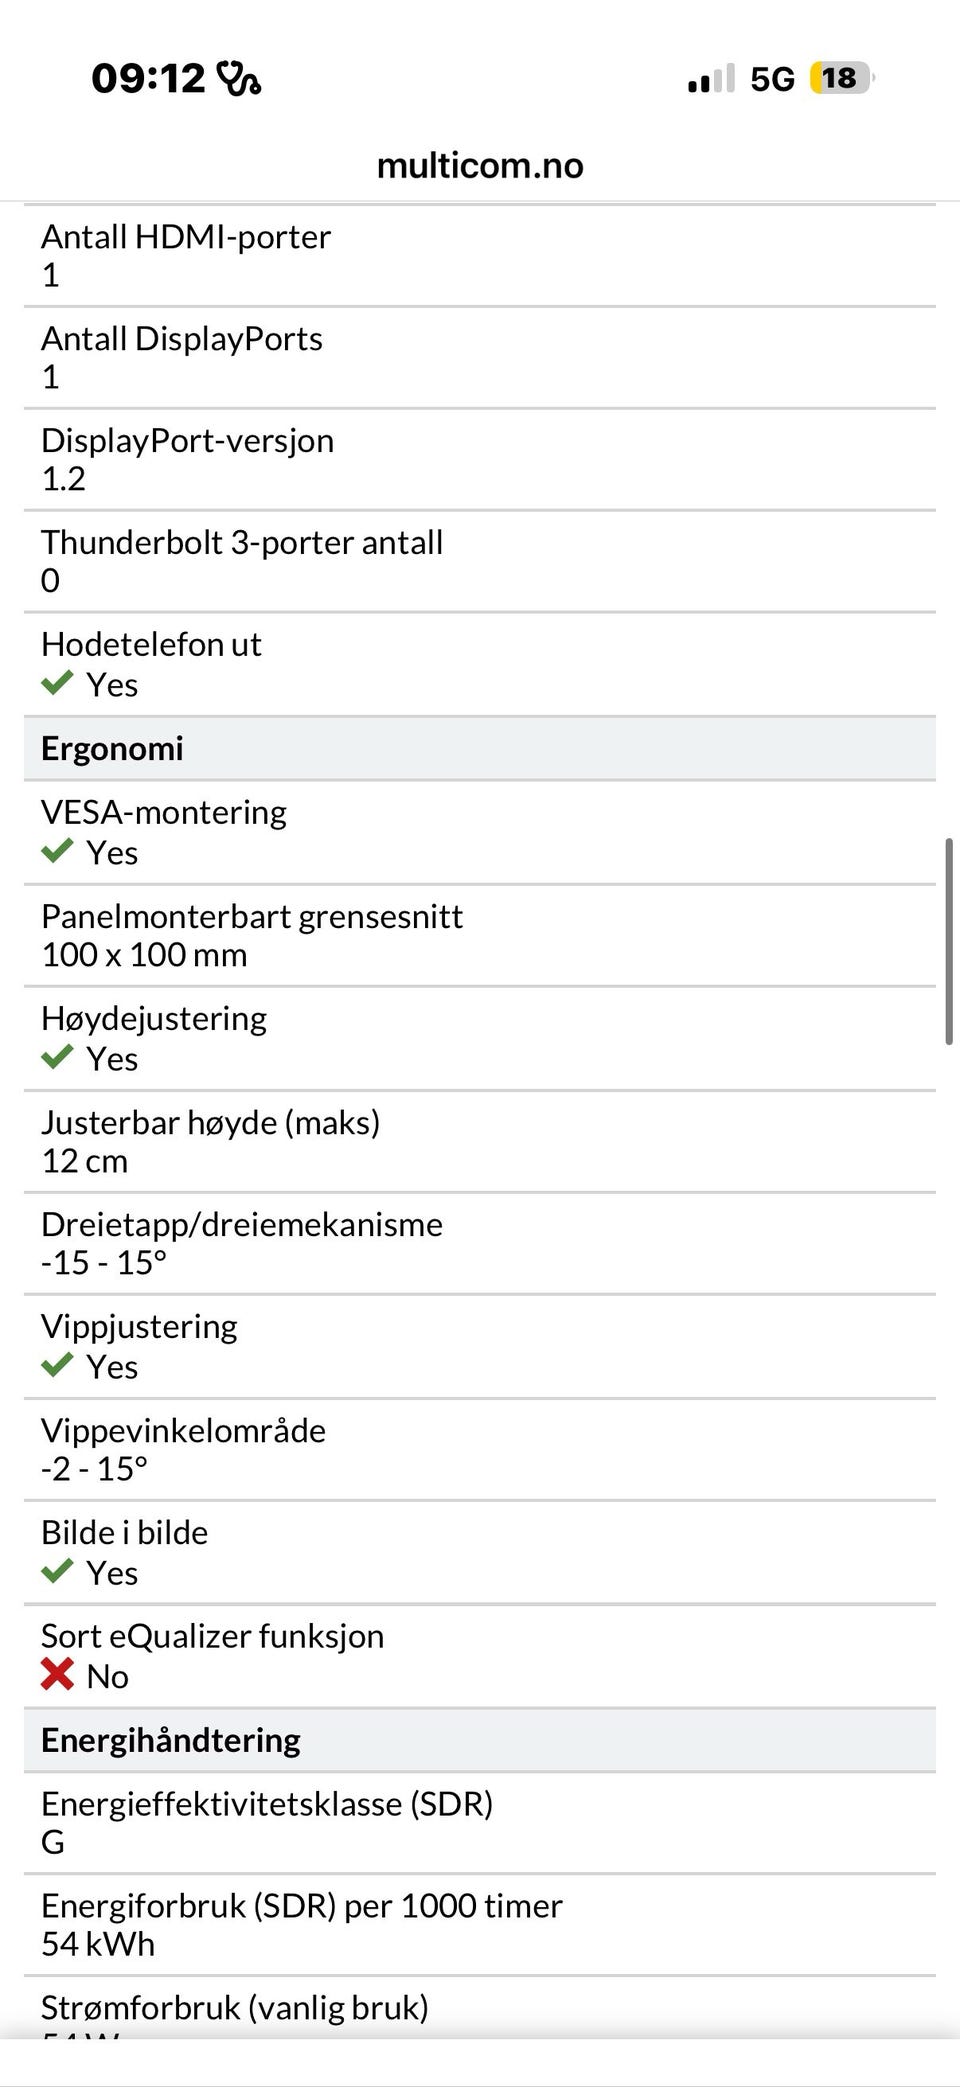Select the Energihåndtering section header
960x2087 pixels.
point(480,1741)
